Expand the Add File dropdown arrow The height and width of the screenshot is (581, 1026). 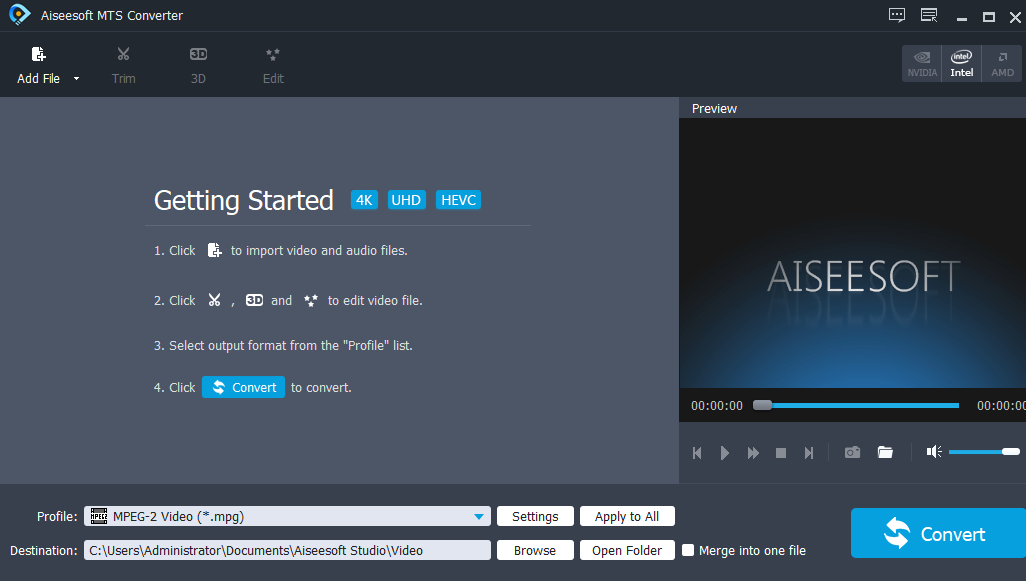pos(77,79)
